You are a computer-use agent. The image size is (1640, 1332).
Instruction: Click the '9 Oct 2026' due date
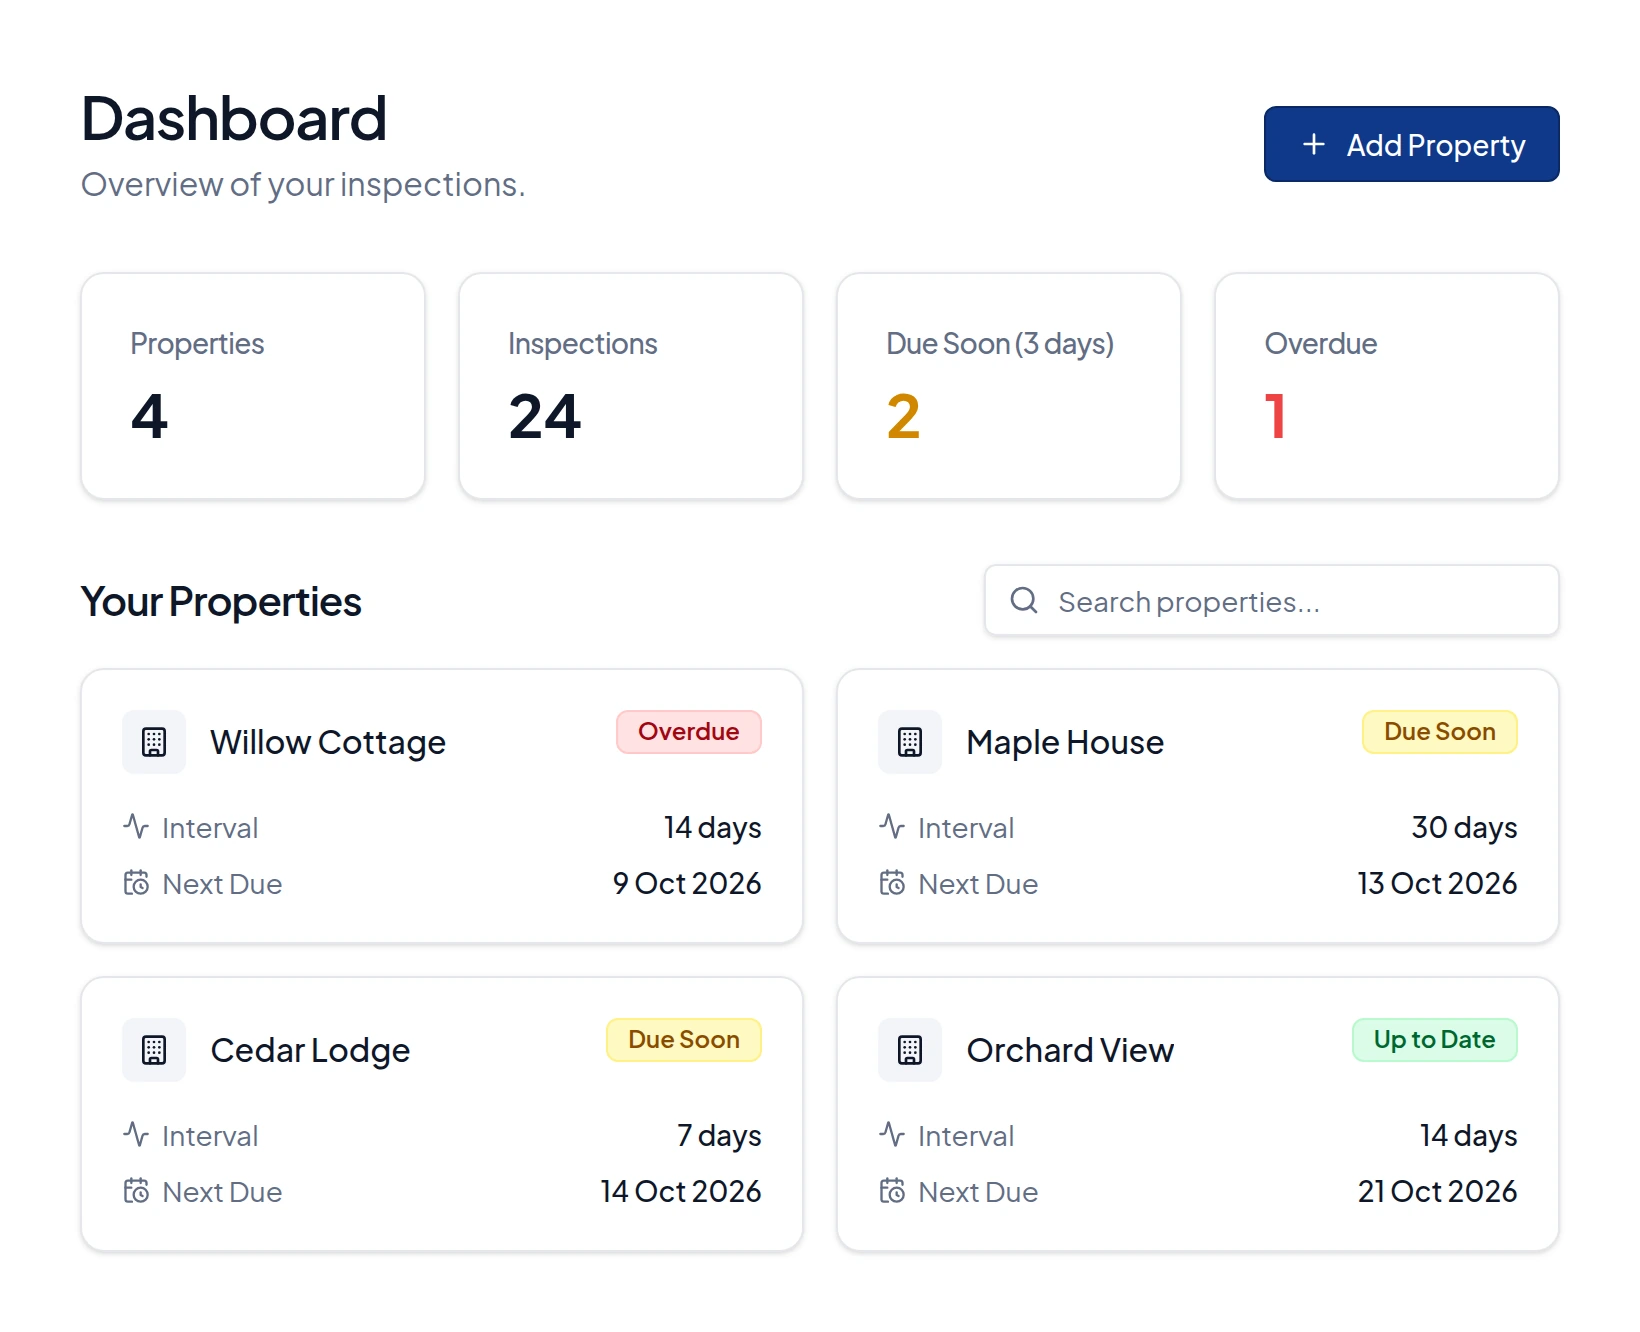(687, 883)
